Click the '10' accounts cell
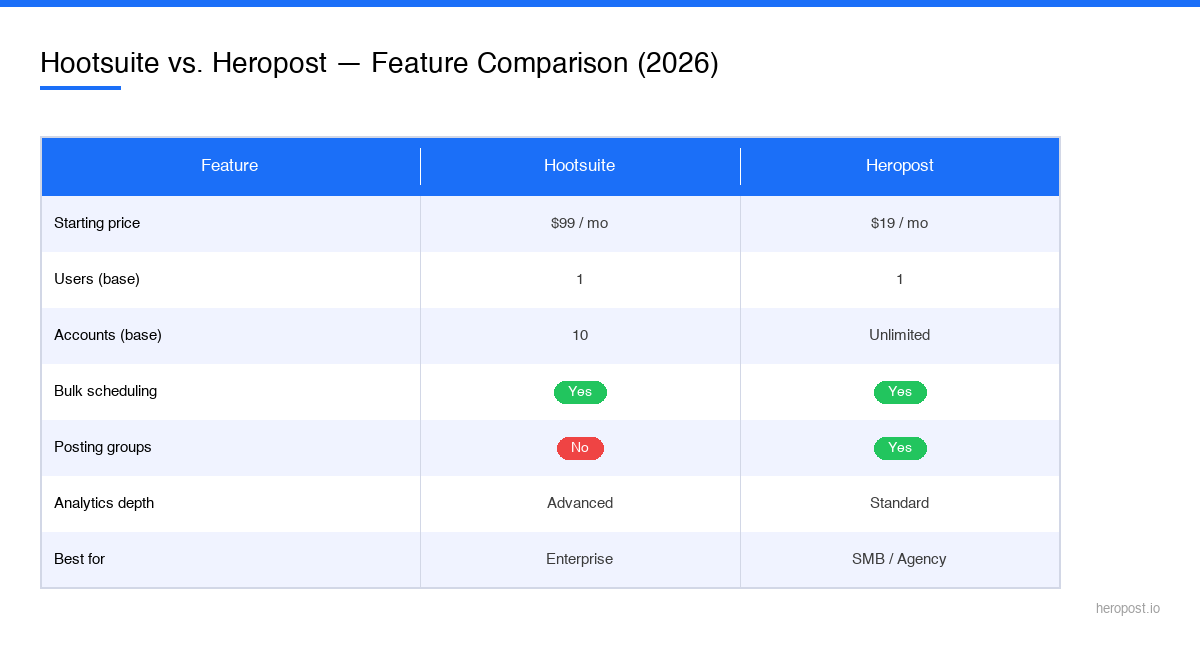The width and height of the screenshot is (1200, 664). tap(580, 335)
